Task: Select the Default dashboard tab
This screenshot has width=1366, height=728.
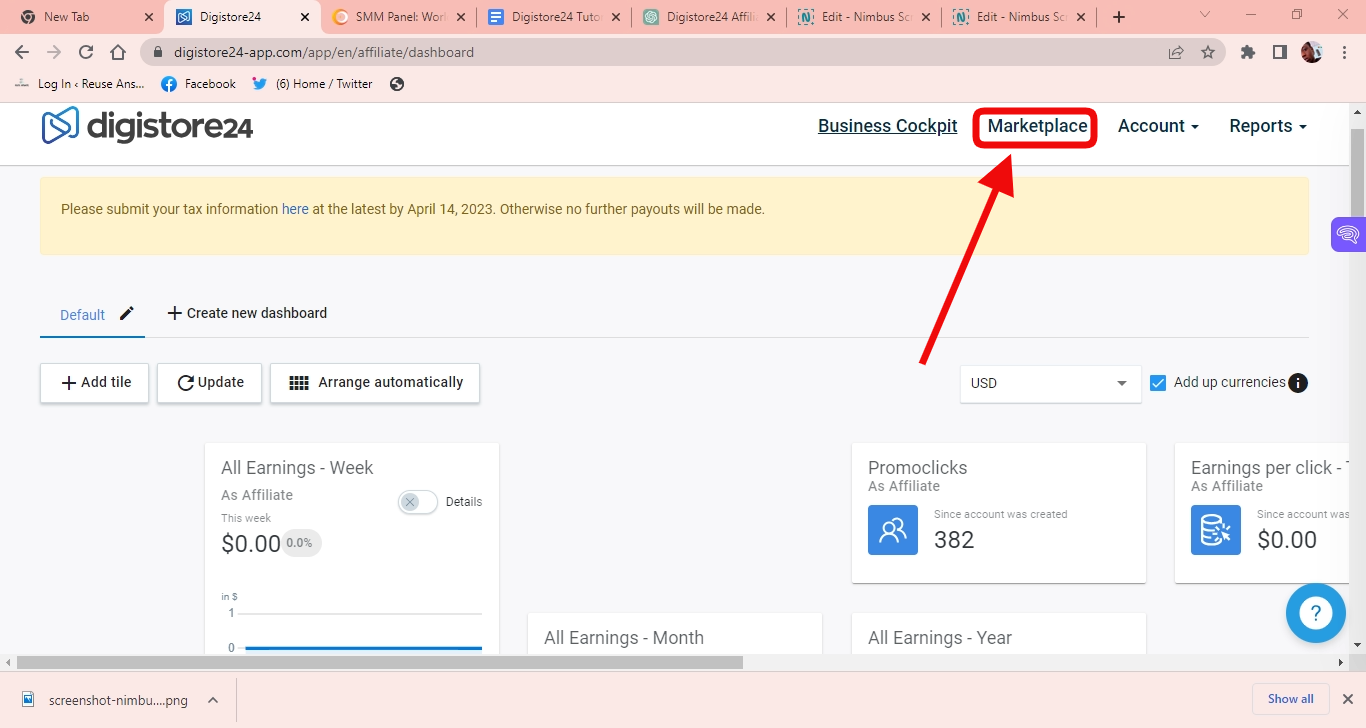Action: (x=82, y=314)
